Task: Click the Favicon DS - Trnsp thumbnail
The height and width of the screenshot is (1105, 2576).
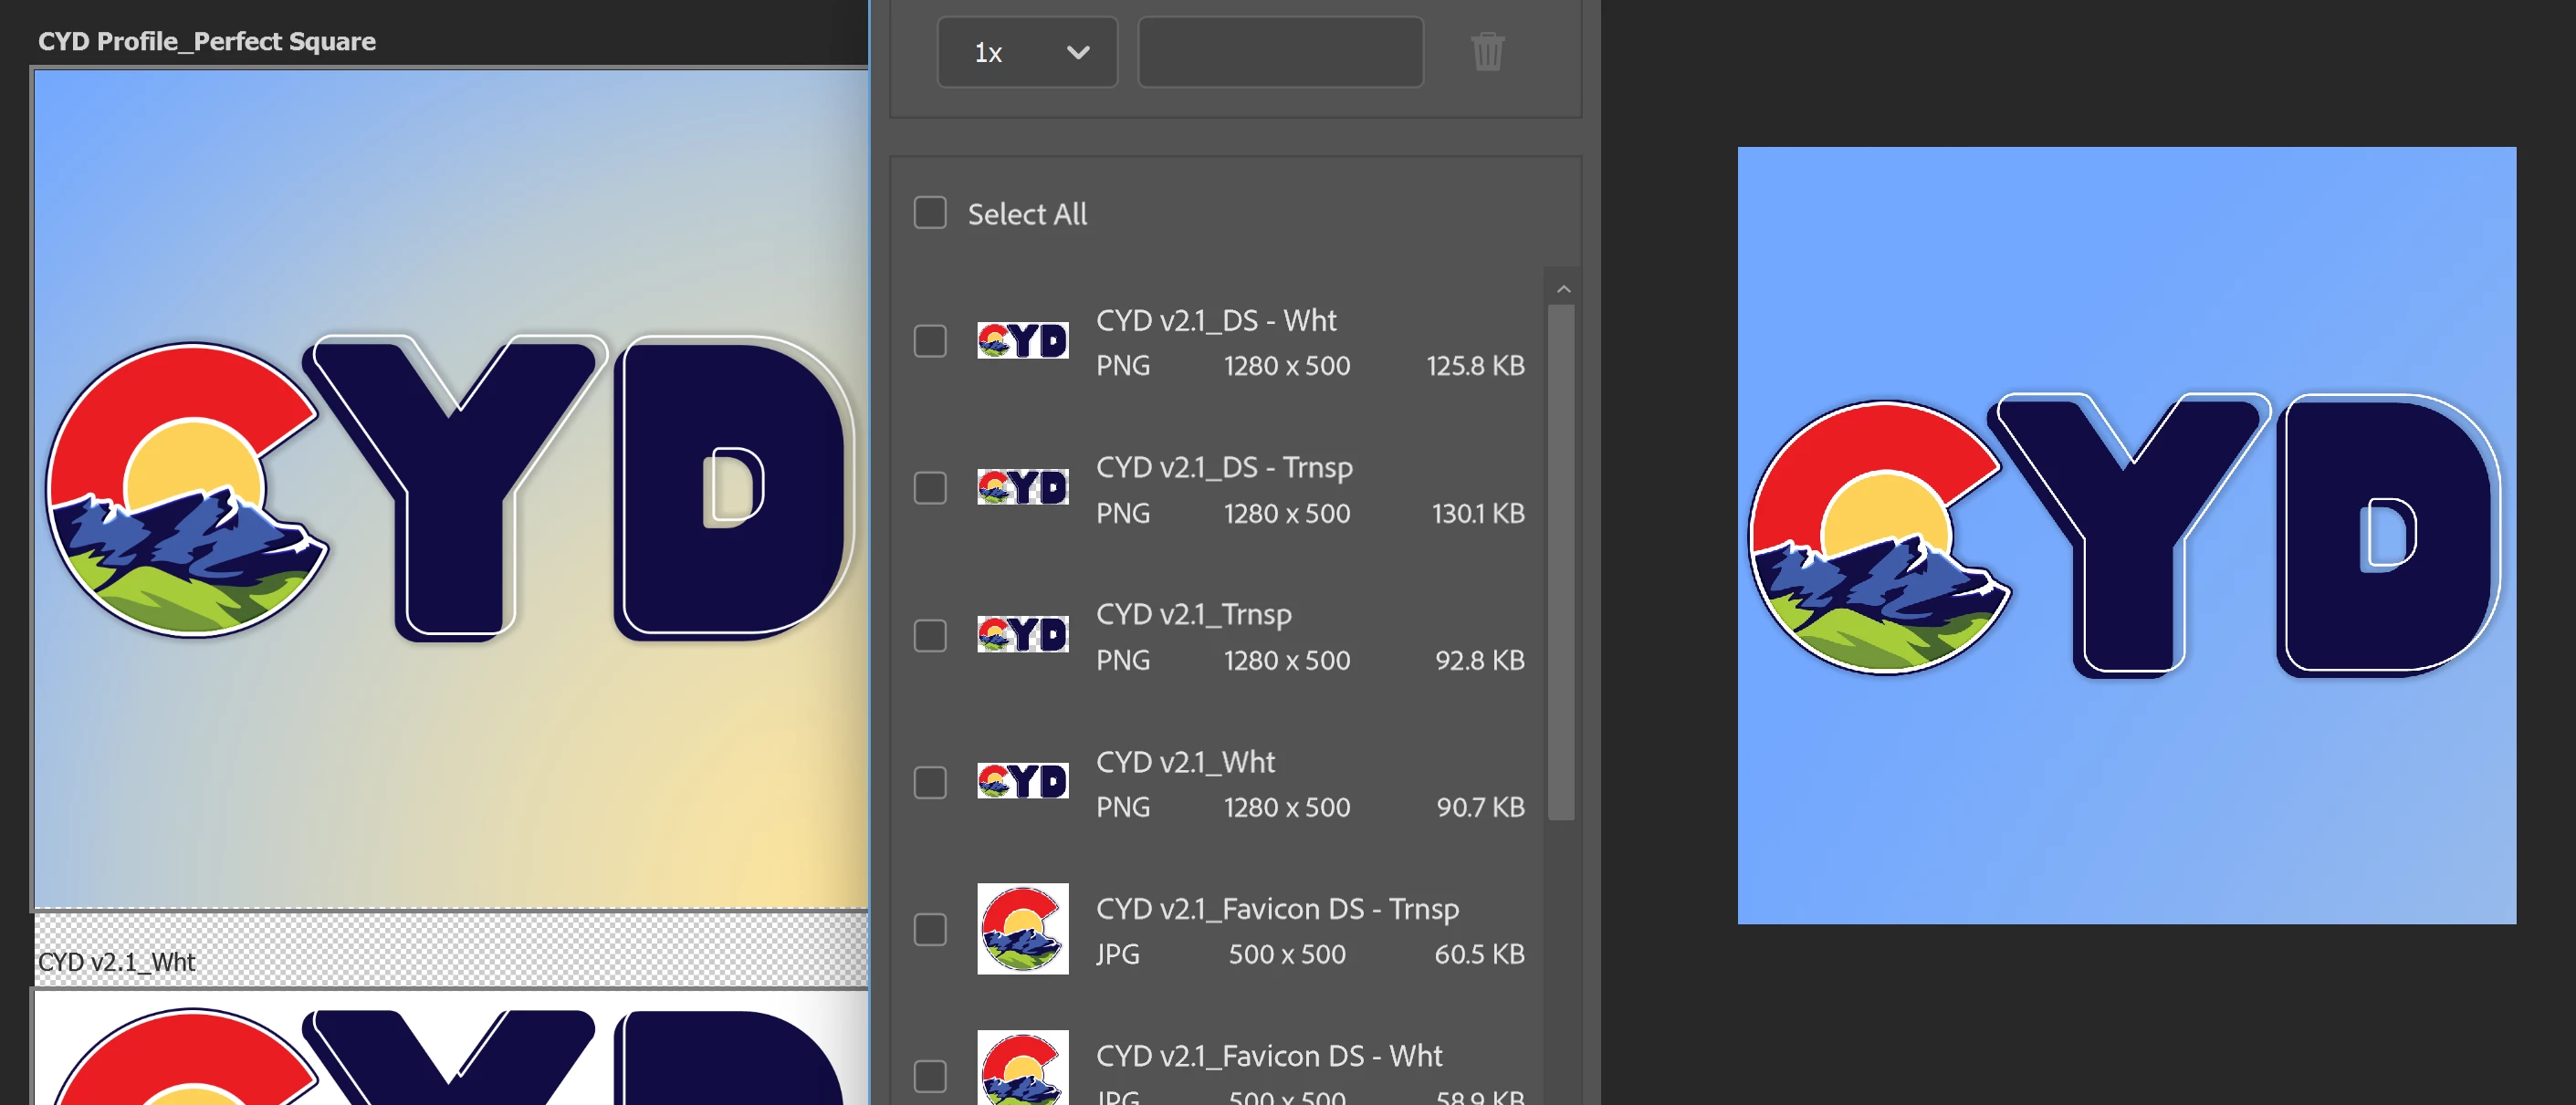Action: [x=1022, y=929]
